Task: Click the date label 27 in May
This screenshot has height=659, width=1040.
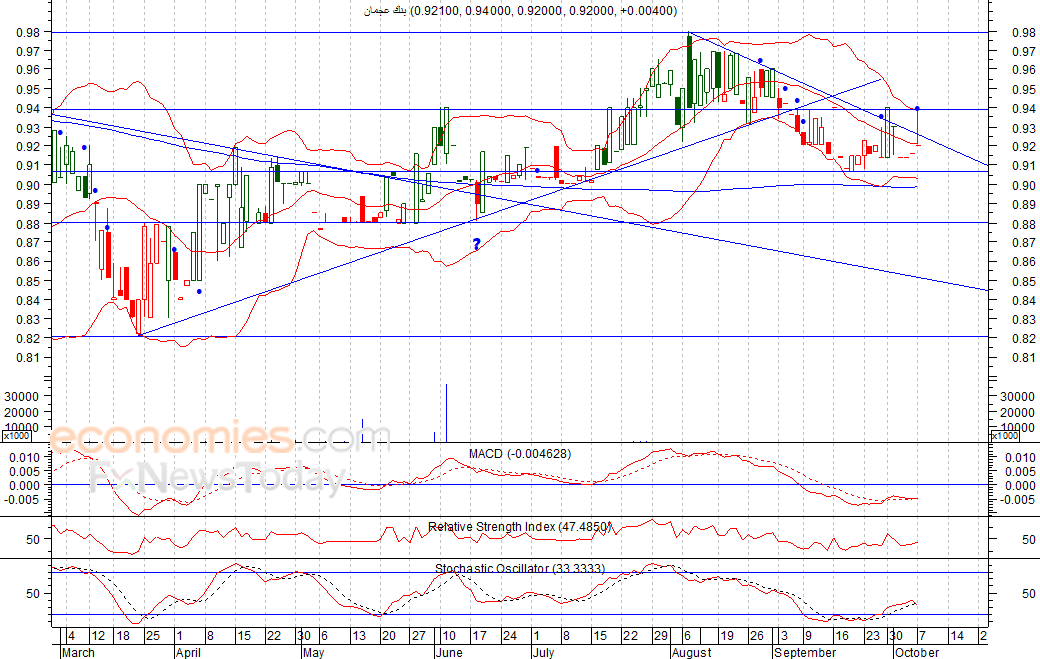Action: pyautogui.click(x=419, y=636)
